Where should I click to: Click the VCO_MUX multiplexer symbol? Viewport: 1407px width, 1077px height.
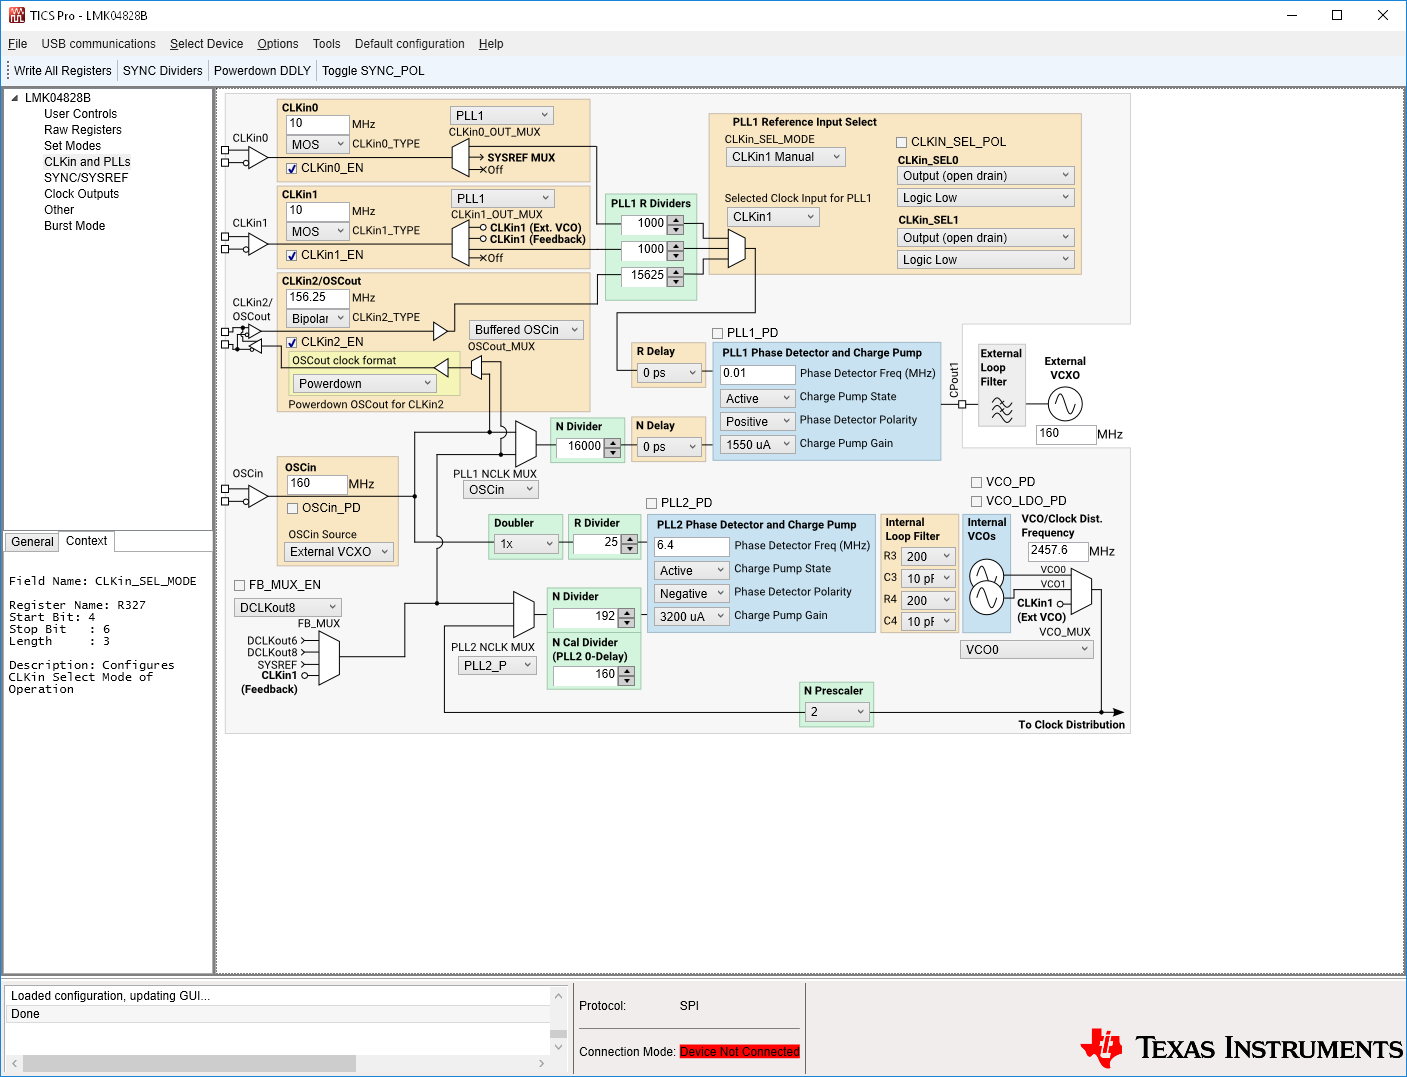tap(1081, 592)
